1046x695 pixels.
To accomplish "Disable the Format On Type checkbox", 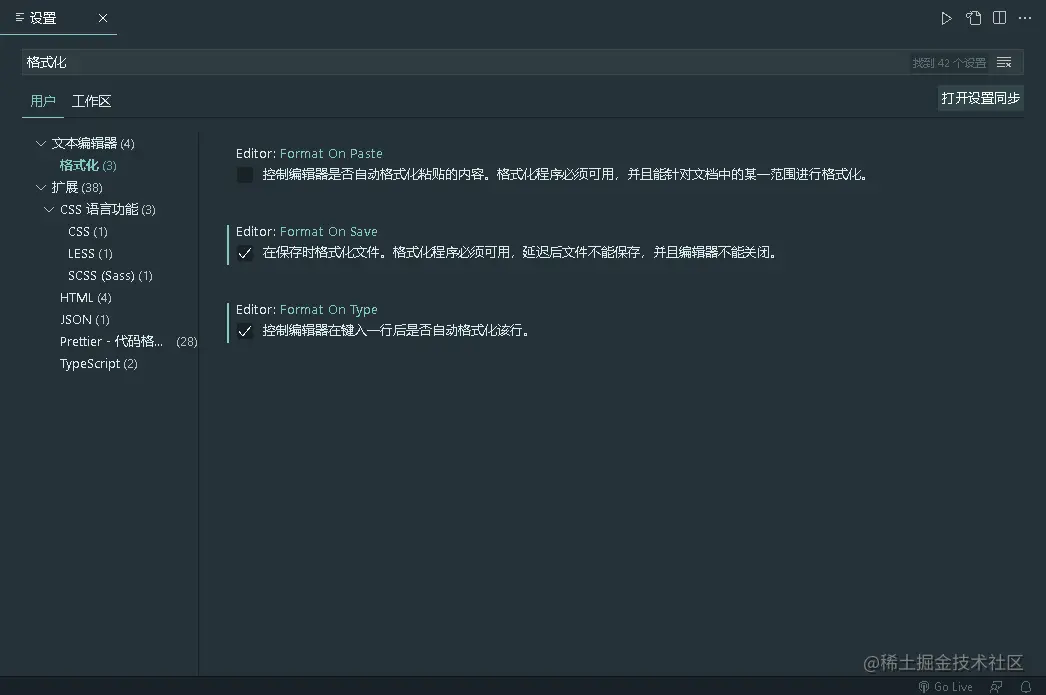I will click(245, 331).
